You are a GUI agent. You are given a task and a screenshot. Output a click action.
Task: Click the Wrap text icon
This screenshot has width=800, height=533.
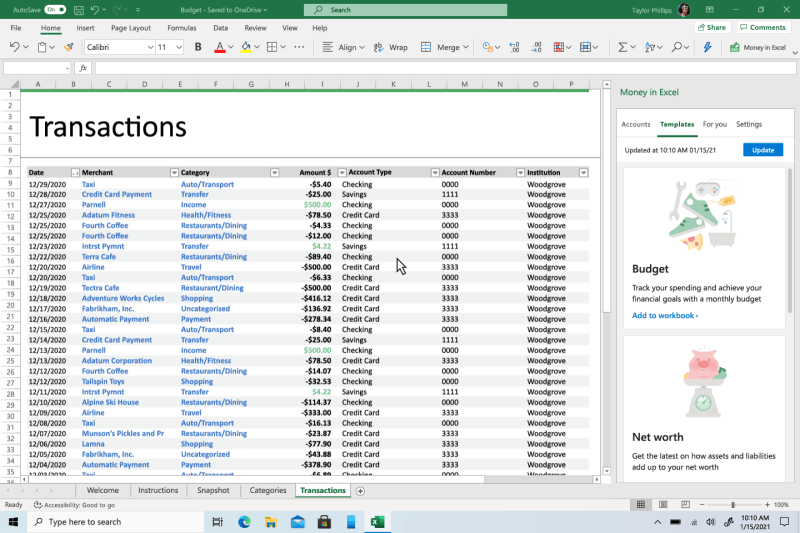(380, 47)
